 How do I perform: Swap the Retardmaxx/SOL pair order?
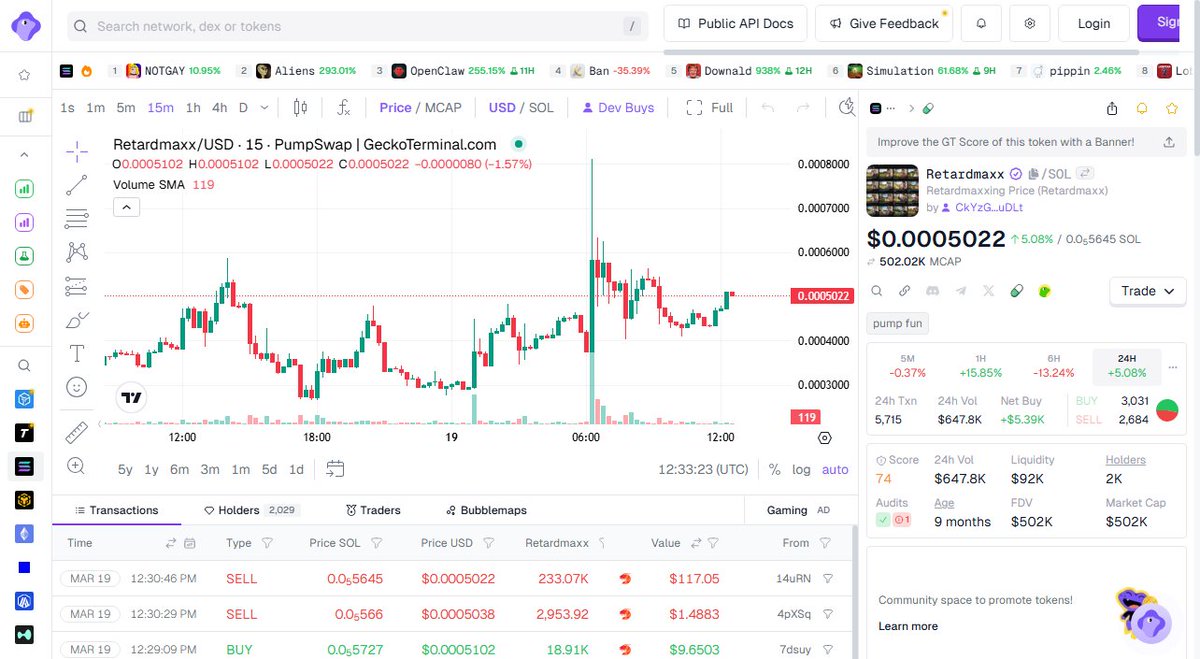(1084, 174)
